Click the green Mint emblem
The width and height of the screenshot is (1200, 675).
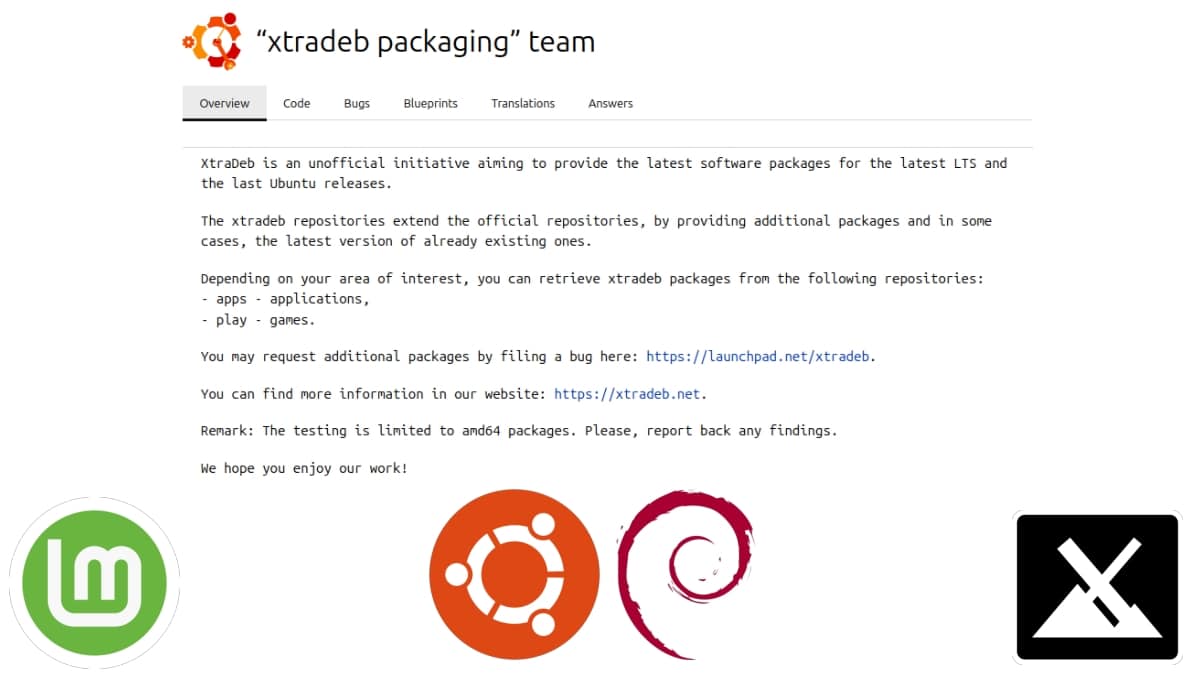point(95,580)
